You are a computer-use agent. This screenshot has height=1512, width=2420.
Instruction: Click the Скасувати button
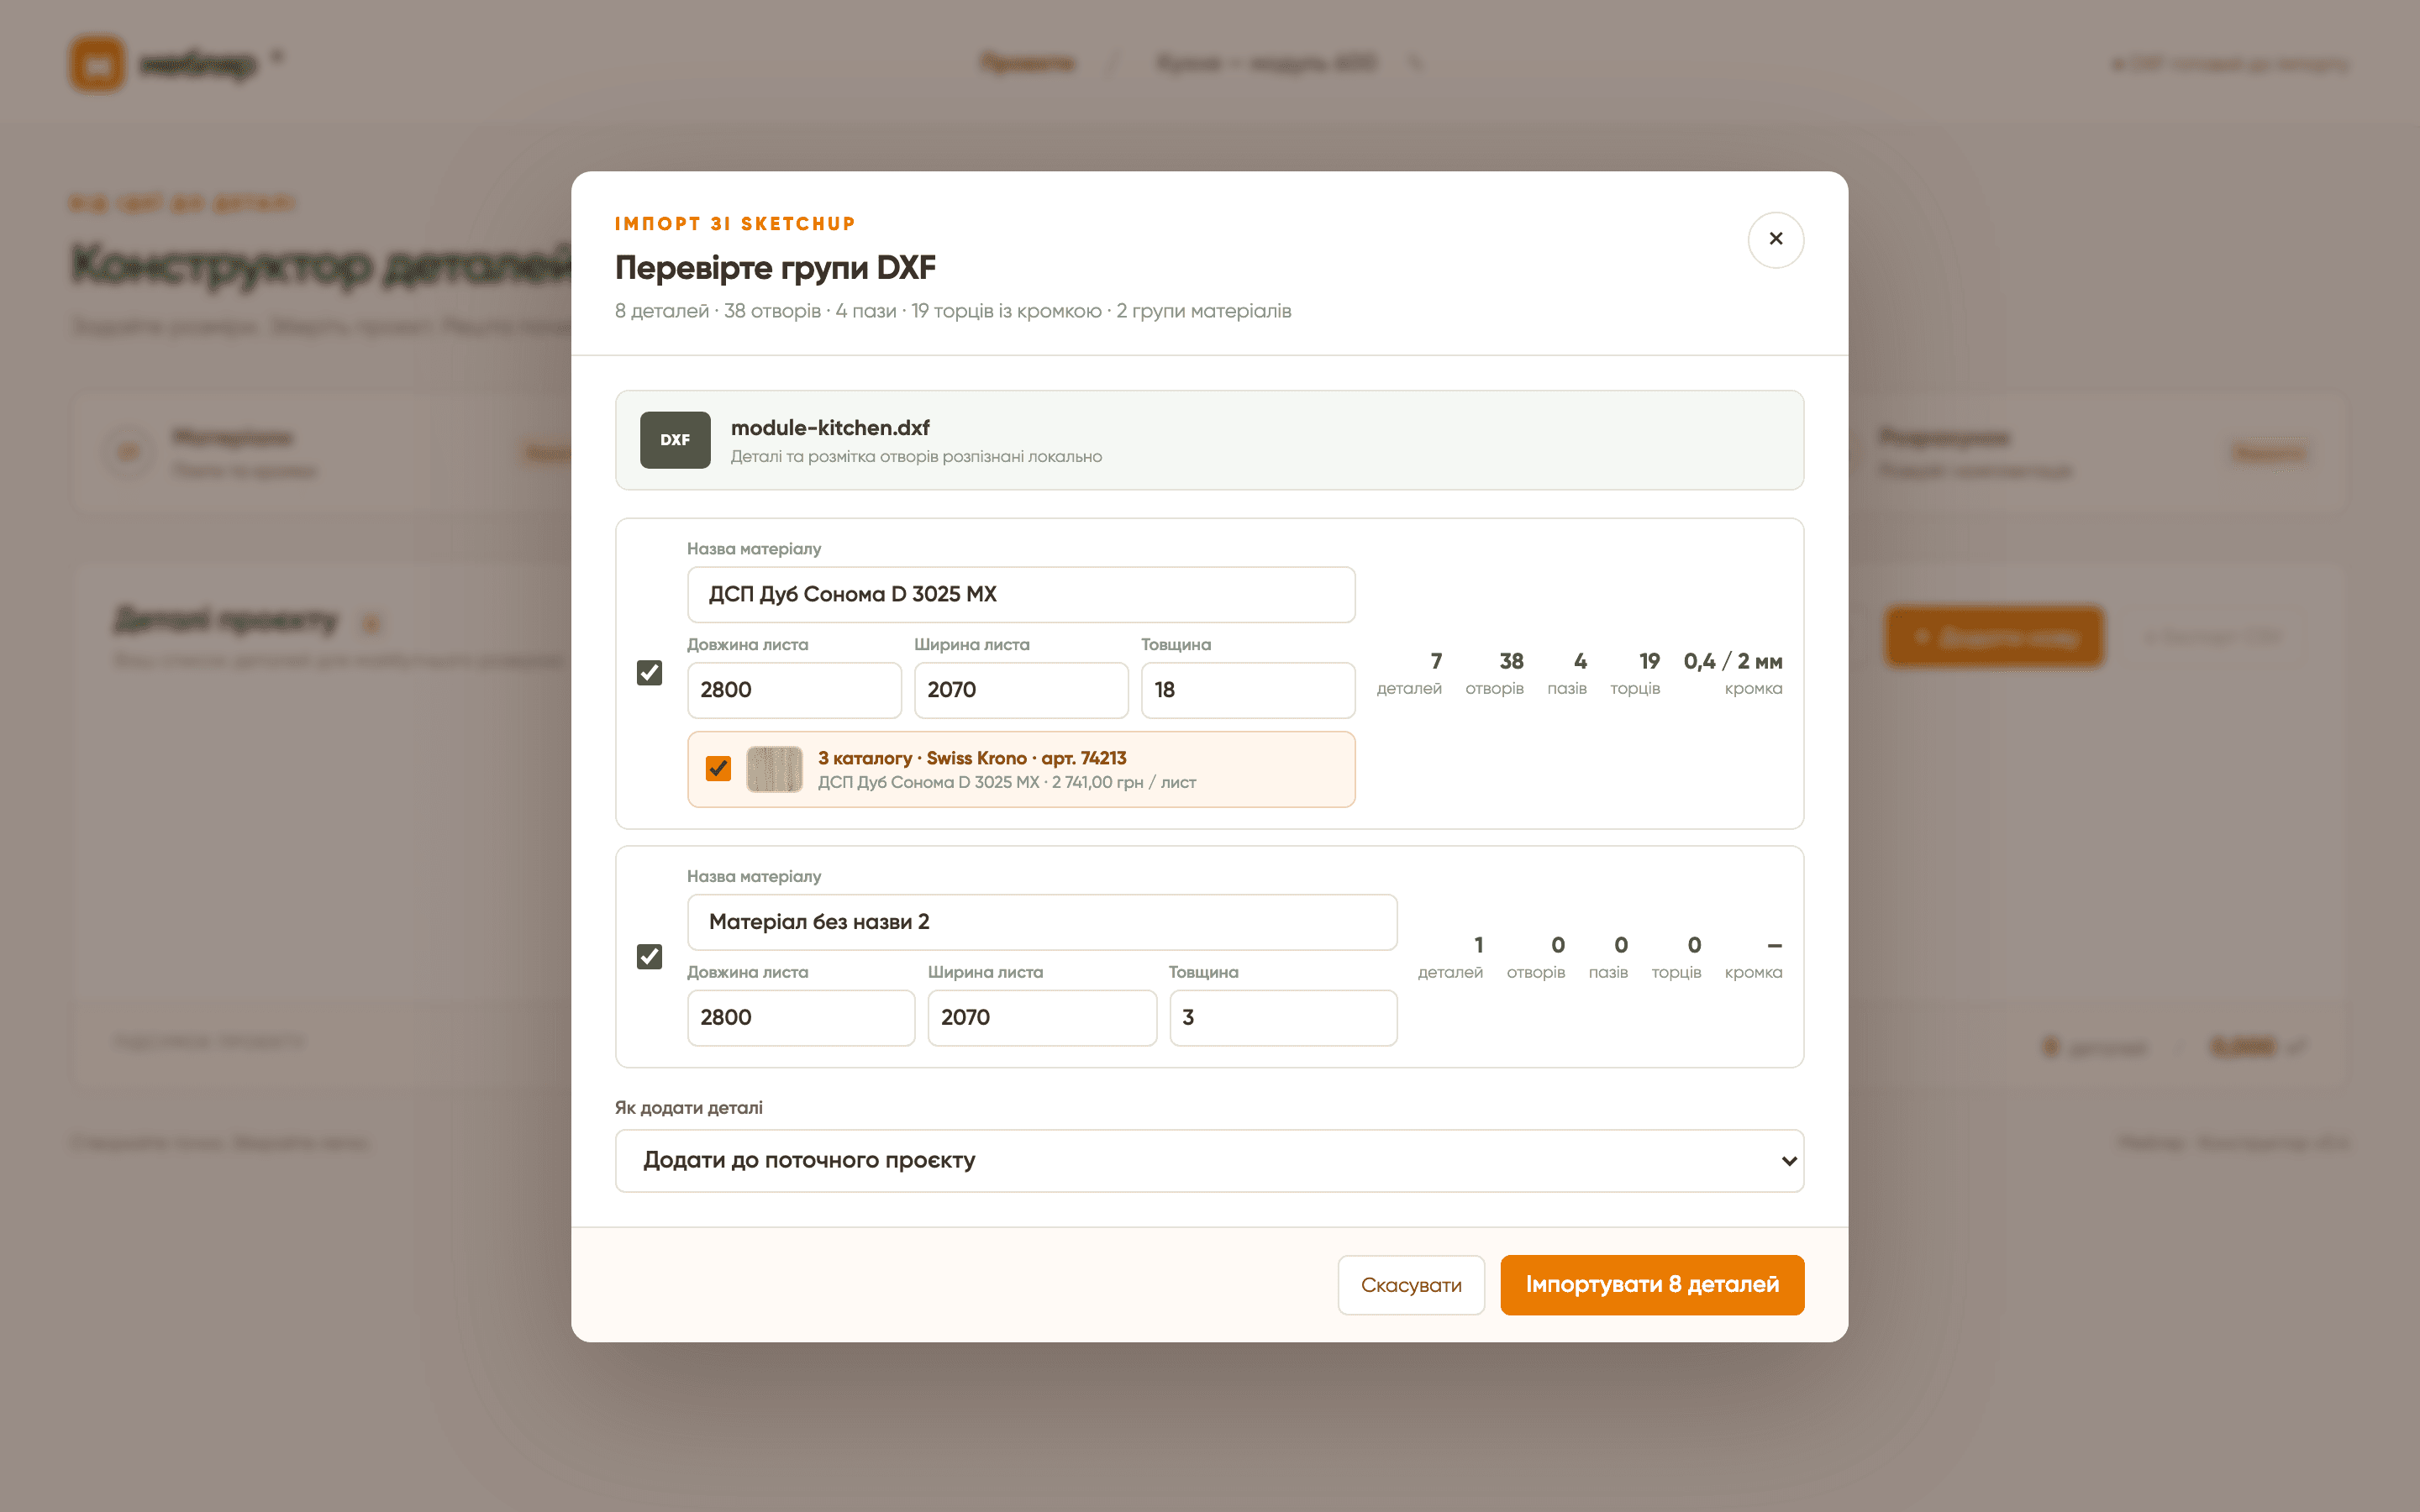pos(1411,1285)
